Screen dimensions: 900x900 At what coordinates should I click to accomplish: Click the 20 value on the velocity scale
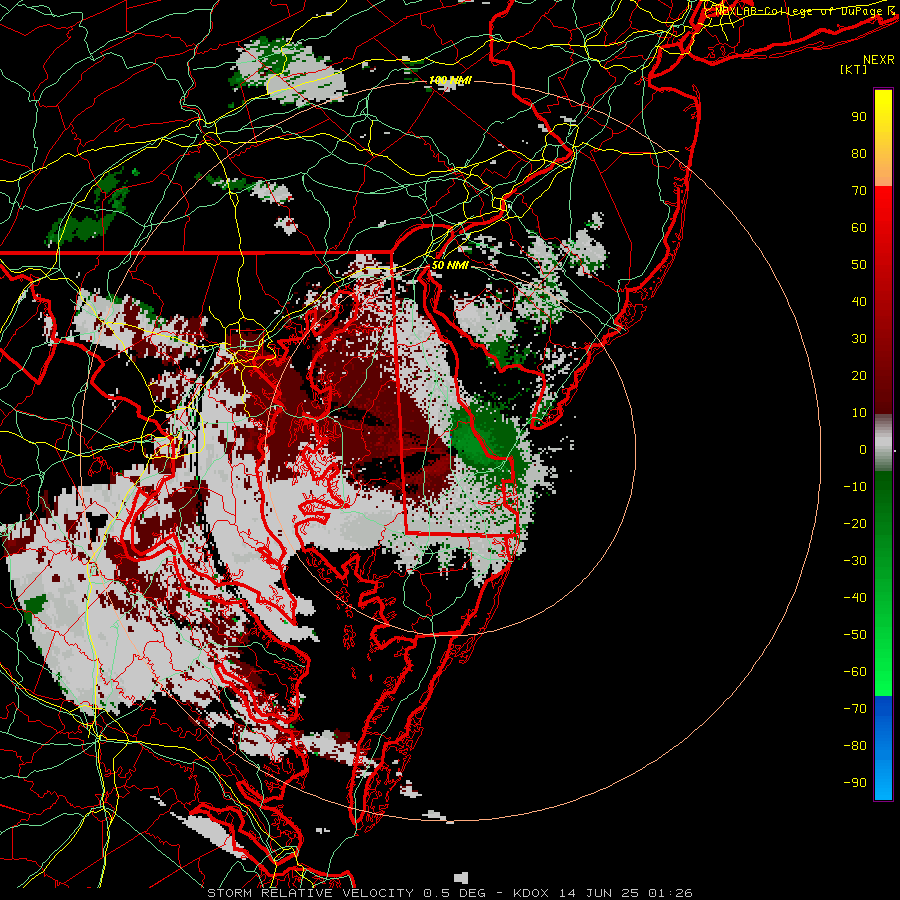coord(859,375)
